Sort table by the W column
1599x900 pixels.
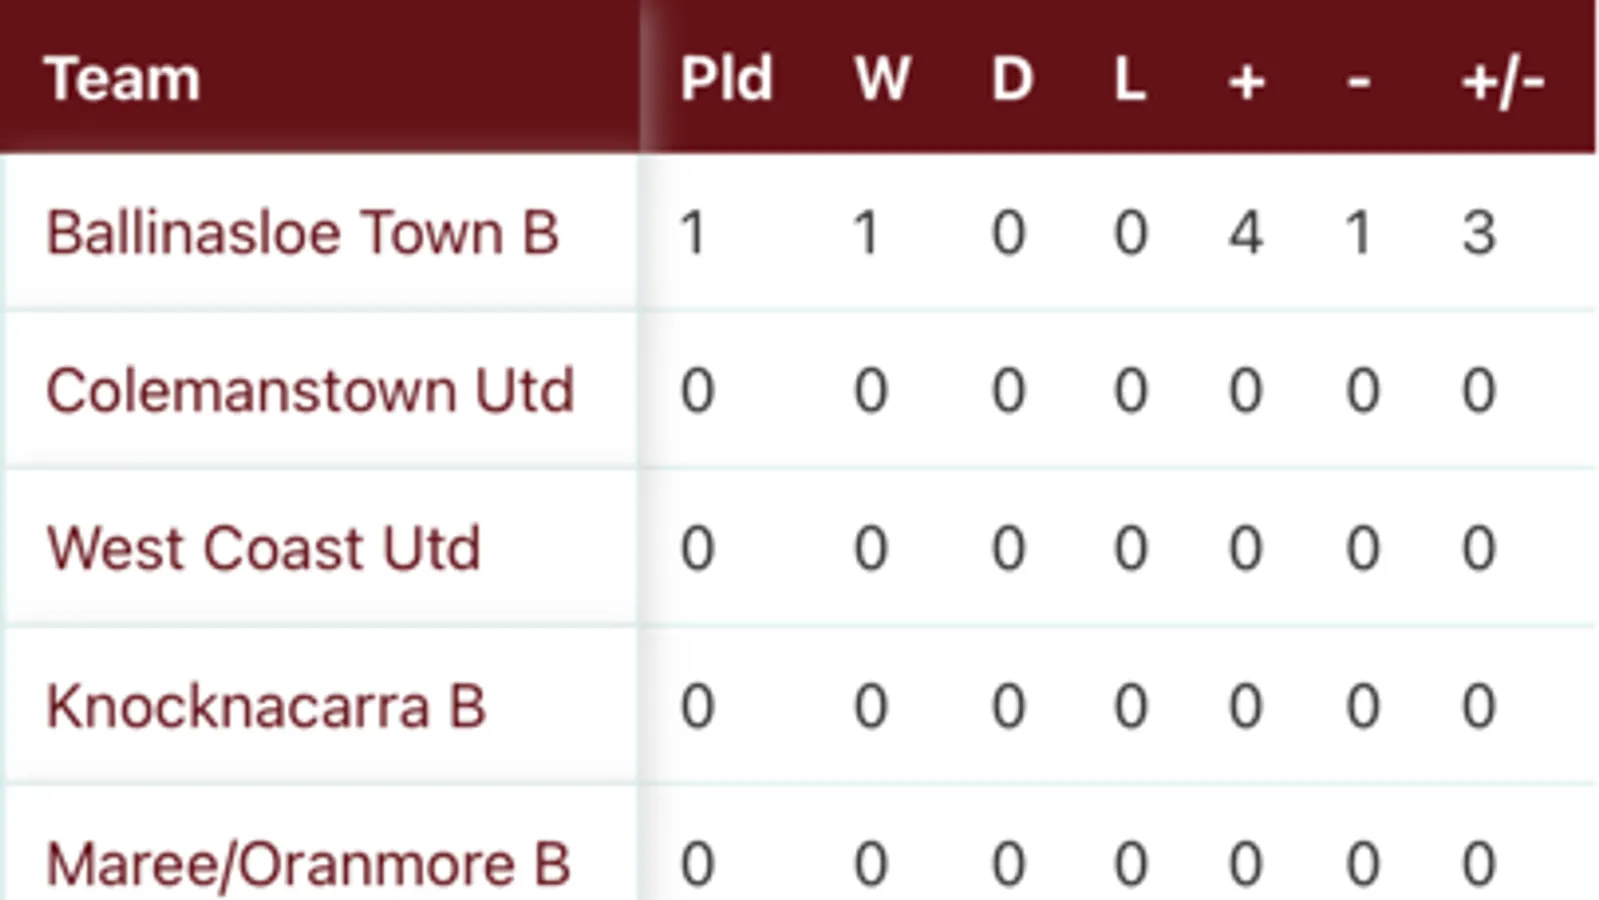click(882, 78)
